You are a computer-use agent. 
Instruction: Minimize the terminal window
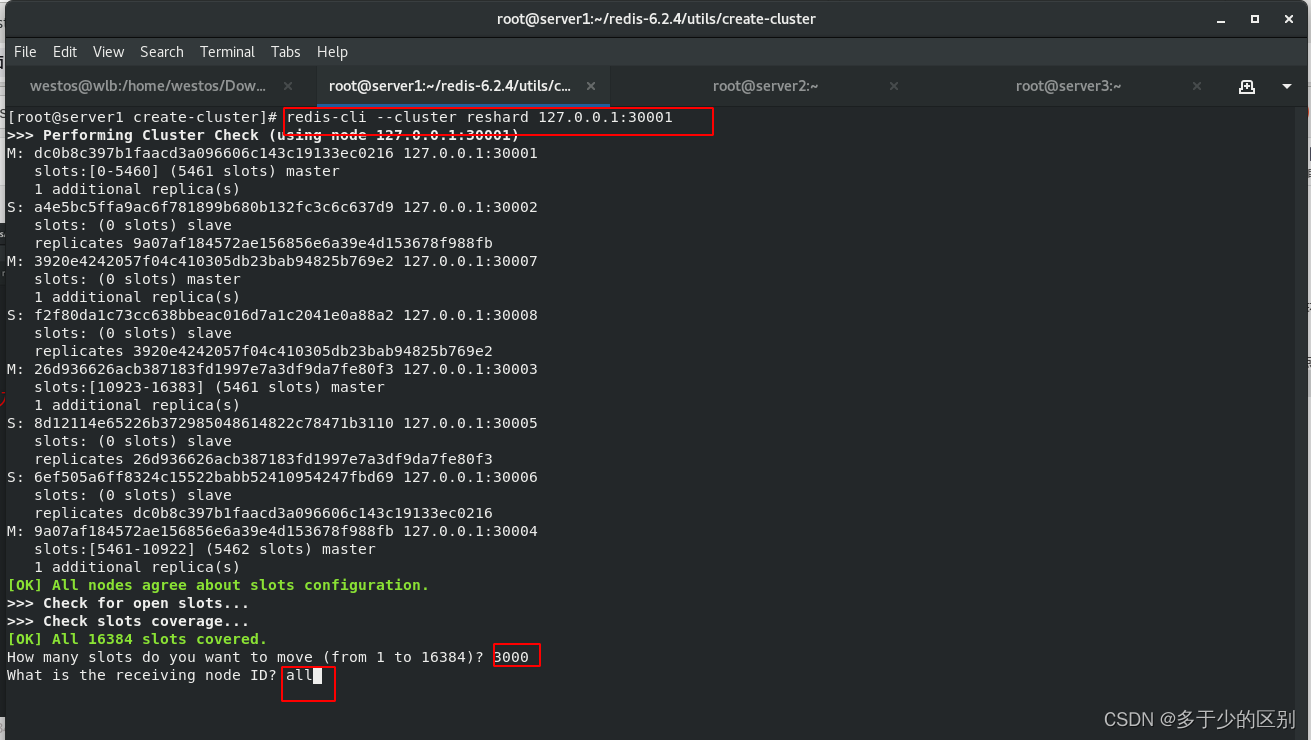click(1223, 19)
